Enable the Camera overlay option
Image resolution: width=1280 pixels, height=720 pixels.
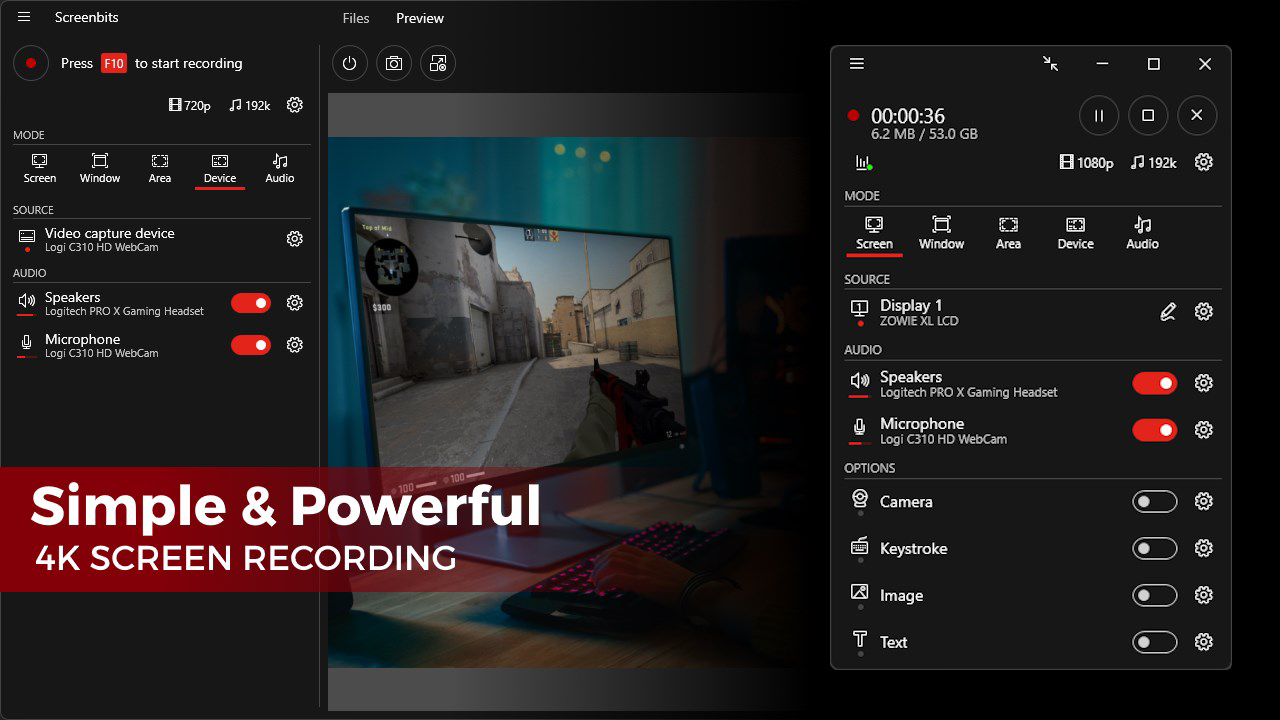pyautogui.click(x=1155, y=501)
